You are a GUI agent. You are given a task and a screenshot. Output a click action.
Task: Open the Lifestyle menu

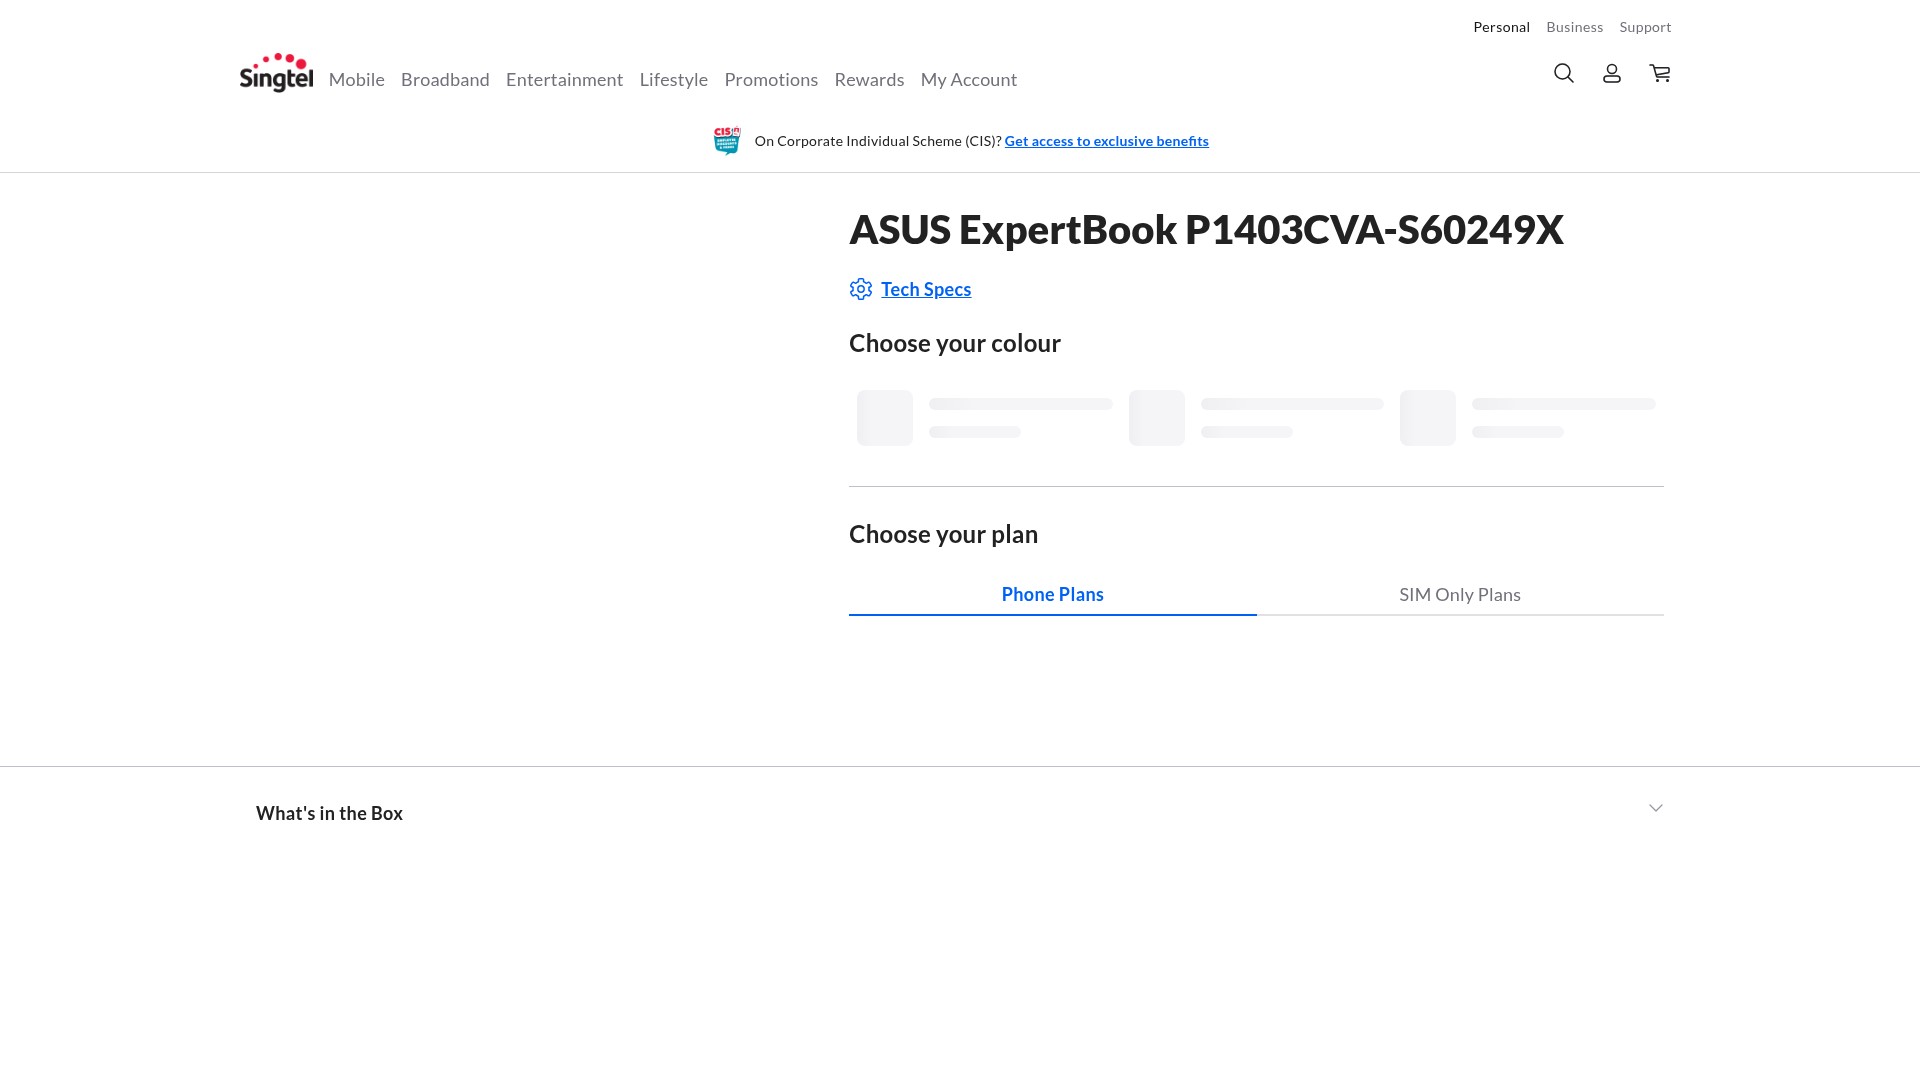(674, 79)
